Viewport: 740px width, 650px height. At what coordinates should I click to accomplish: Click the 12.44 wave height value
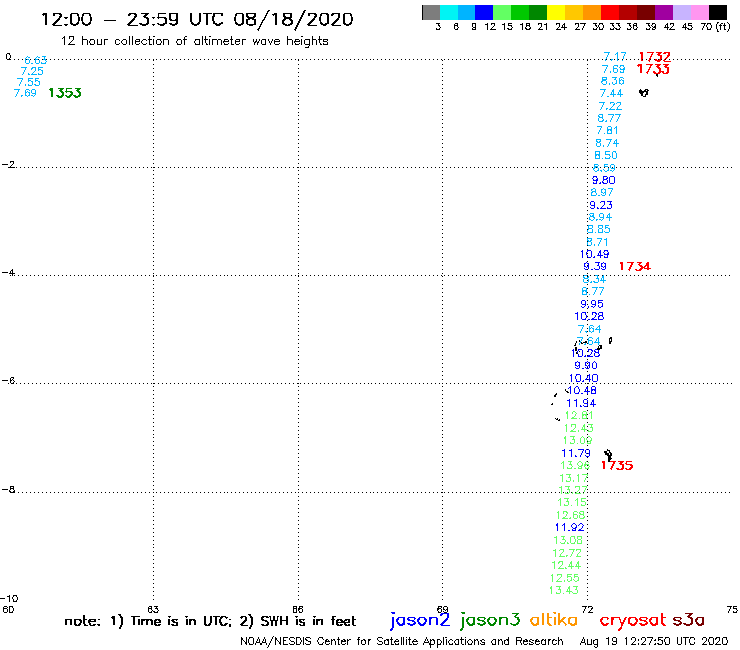tap(566, 565)
